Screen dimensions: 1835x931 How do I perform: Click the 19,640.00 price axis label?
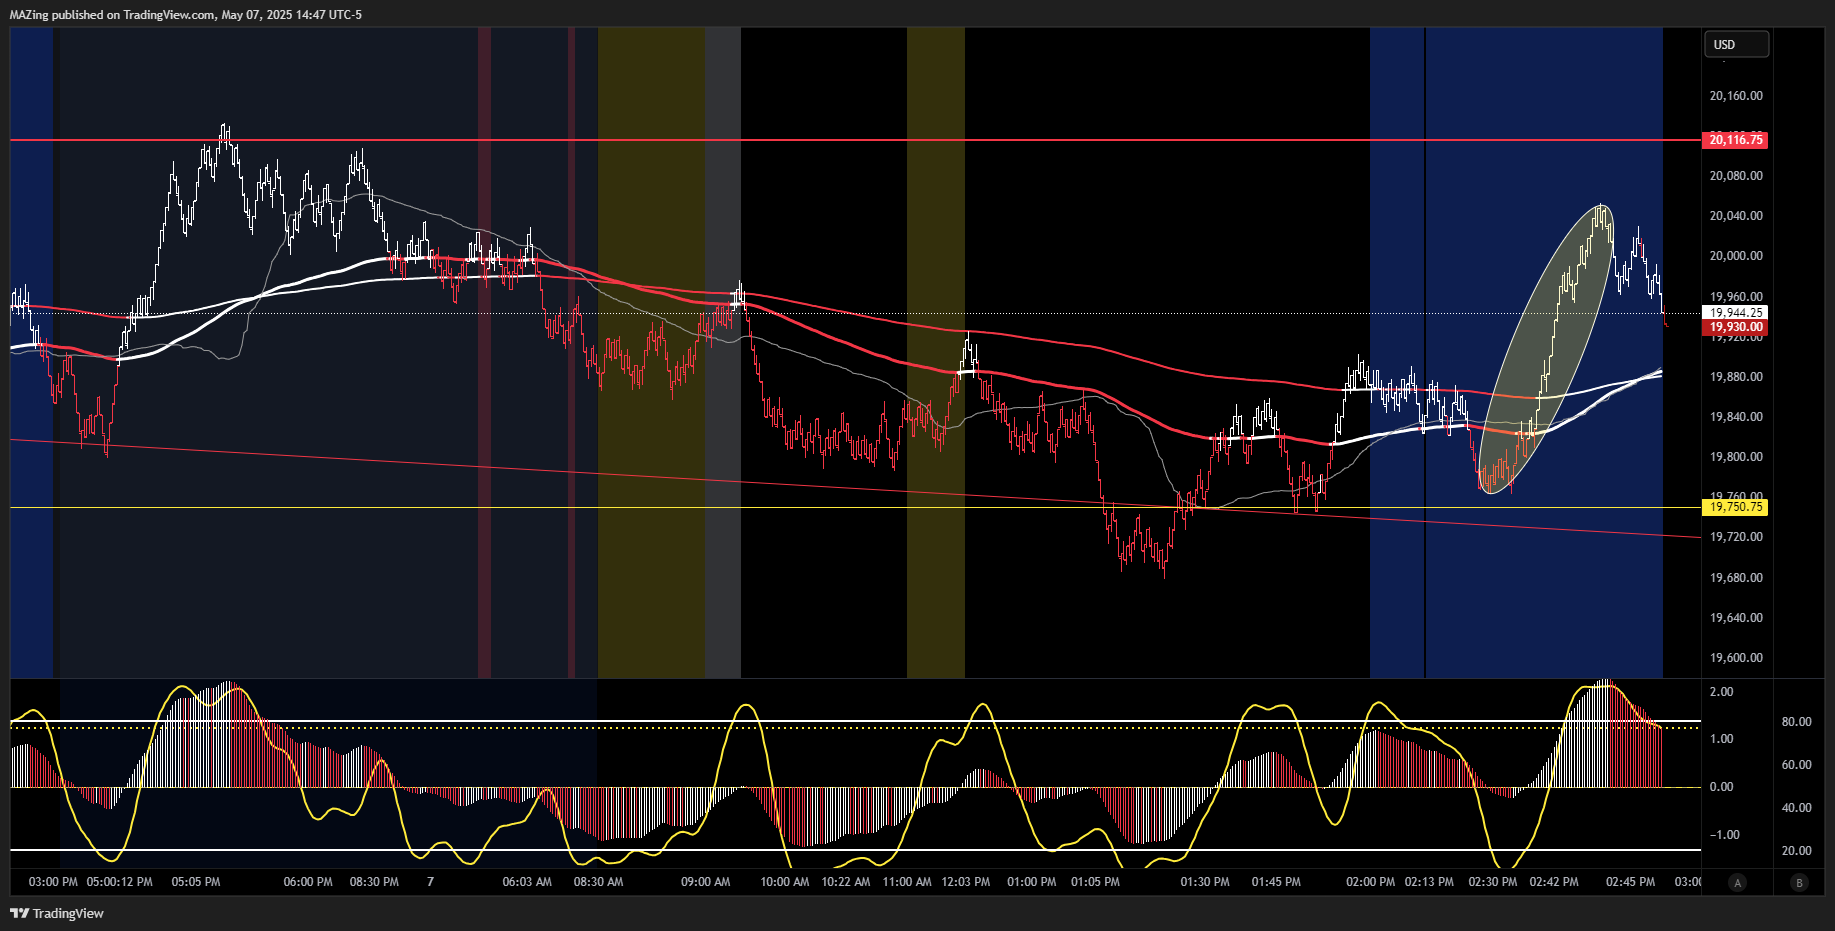(x=1736, y=618)
